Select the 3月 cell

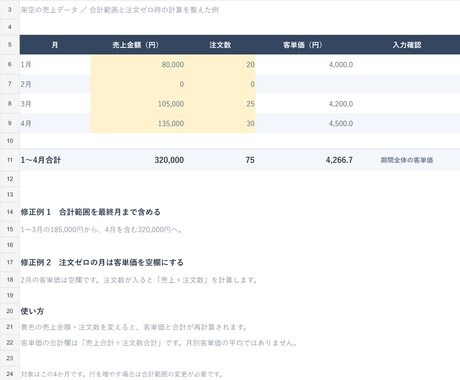pos(55,104)
